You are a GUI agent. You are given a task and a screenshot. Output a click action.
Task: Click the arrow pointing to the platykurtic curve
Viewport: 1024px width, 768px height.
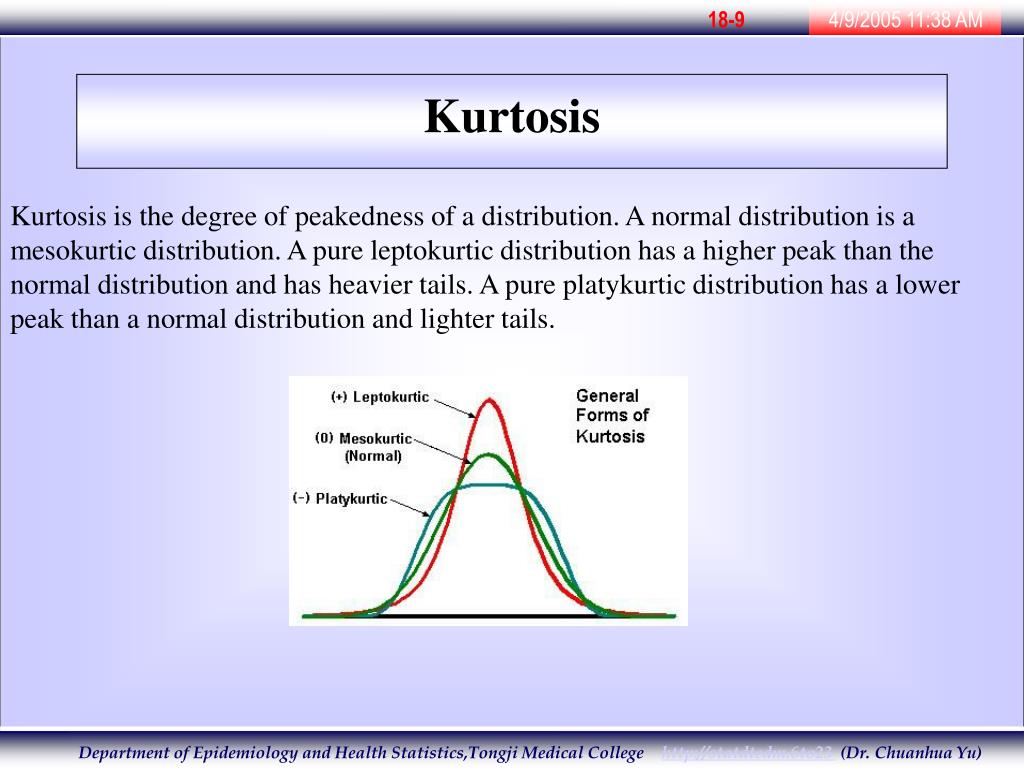(x=408, y=505)
